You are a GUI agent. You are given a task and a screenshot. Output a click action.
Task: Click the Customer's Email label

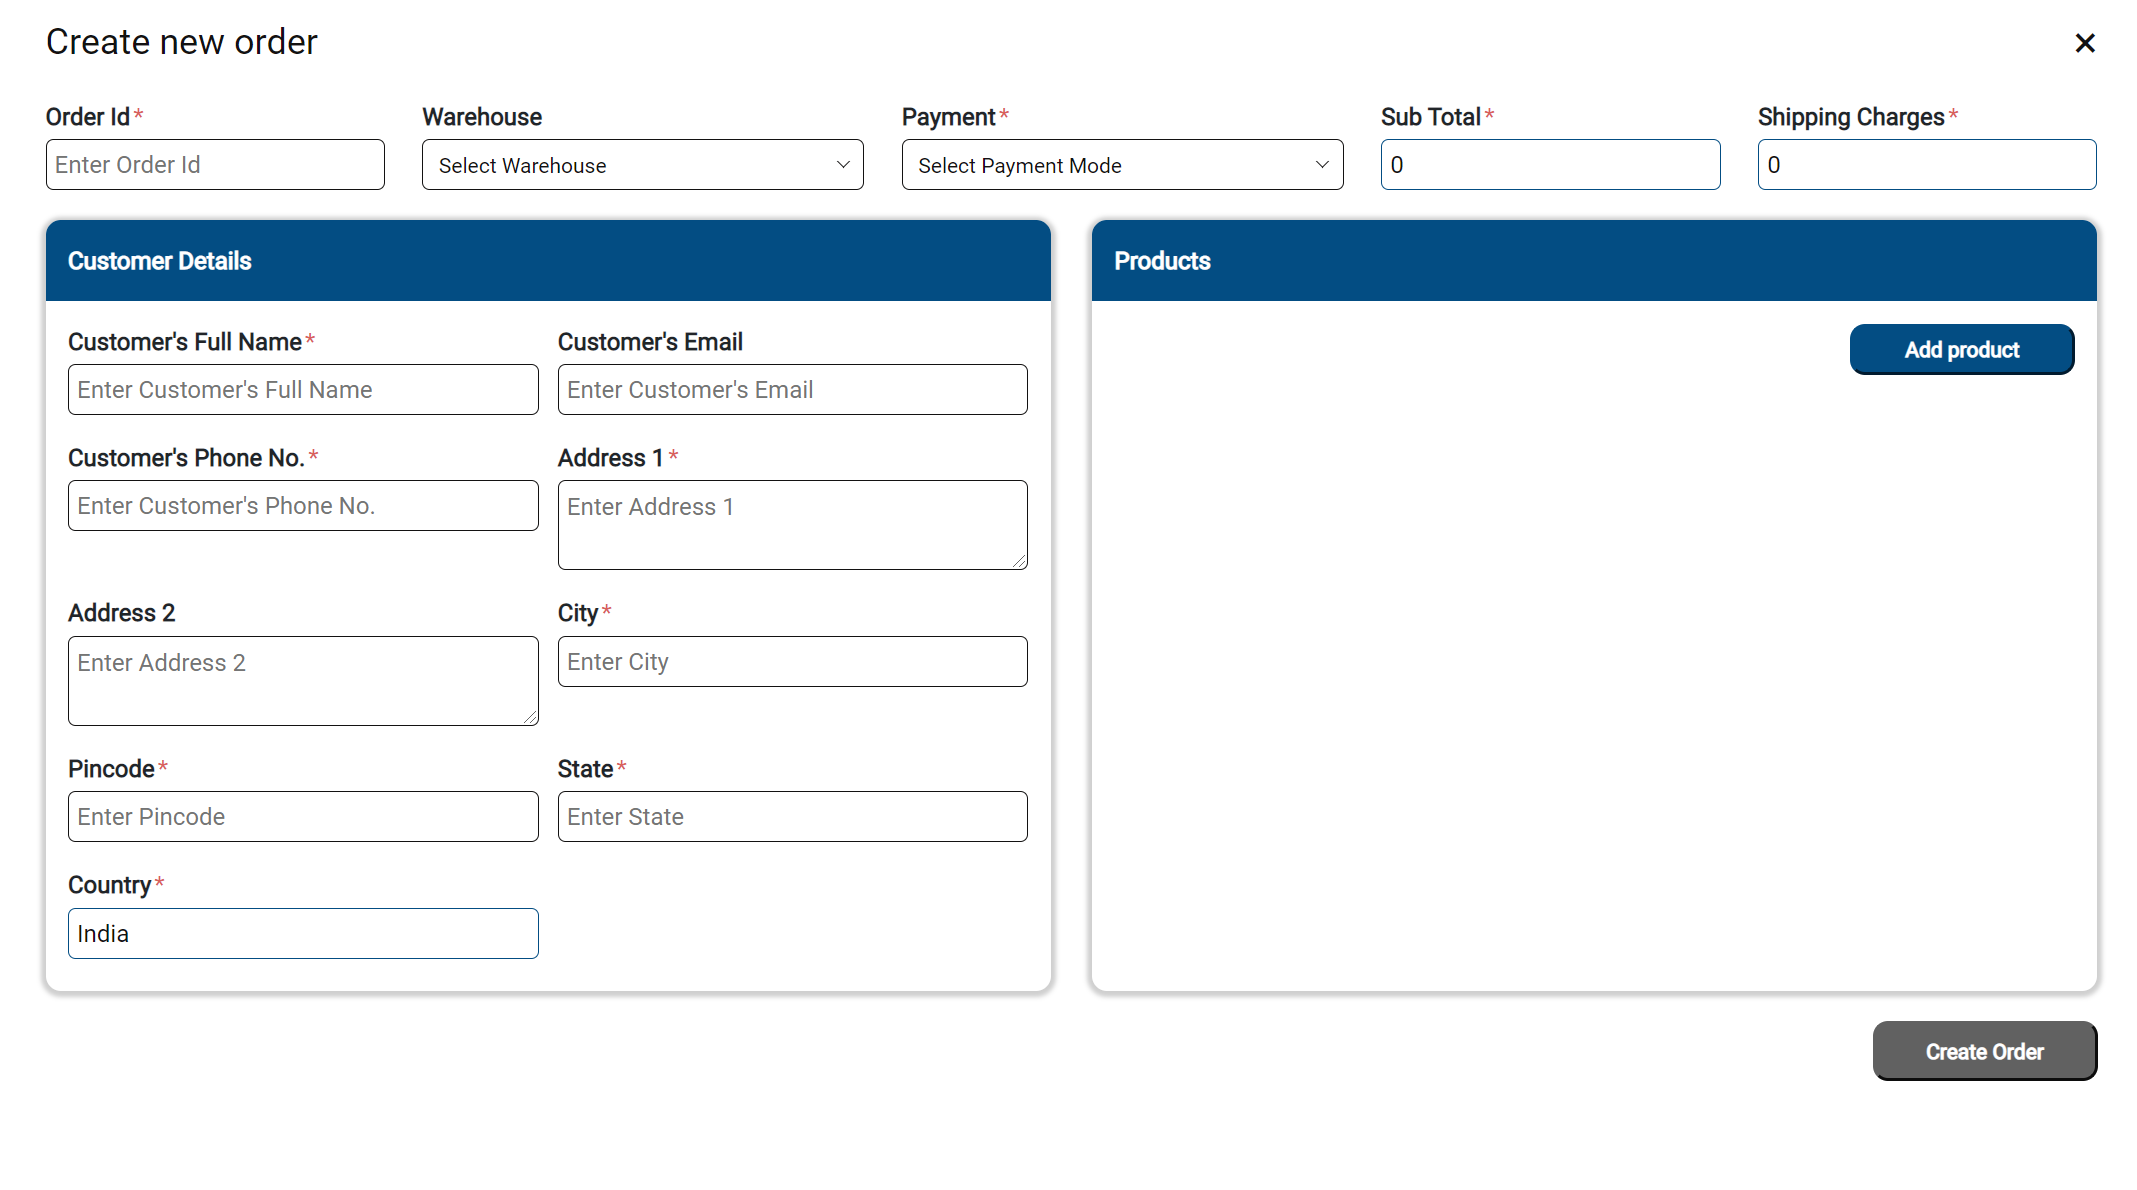coord(650,342)
